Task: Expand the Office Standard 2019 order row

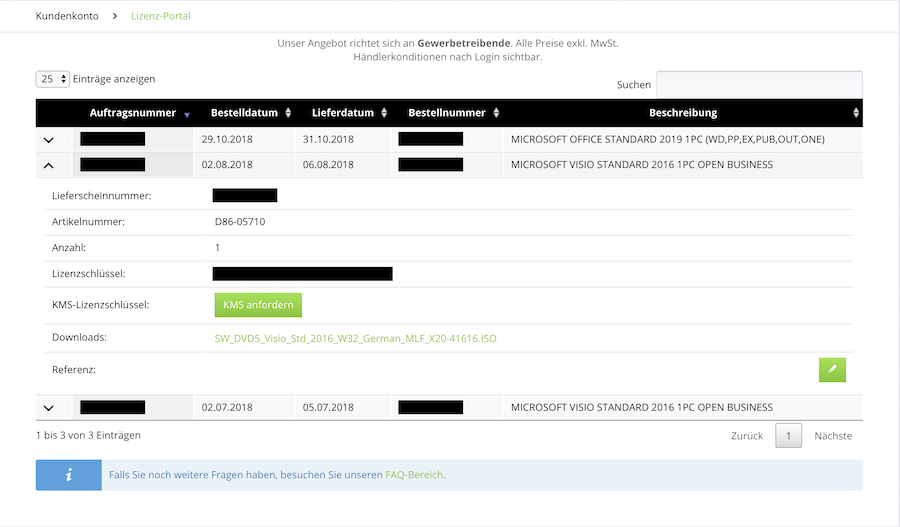Action: pos(48,140)
